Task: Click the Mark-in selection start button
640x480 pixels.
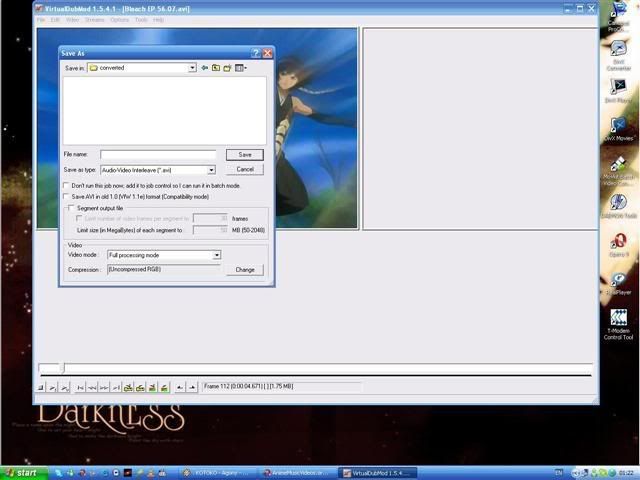Action: click(x=180, y=386)
